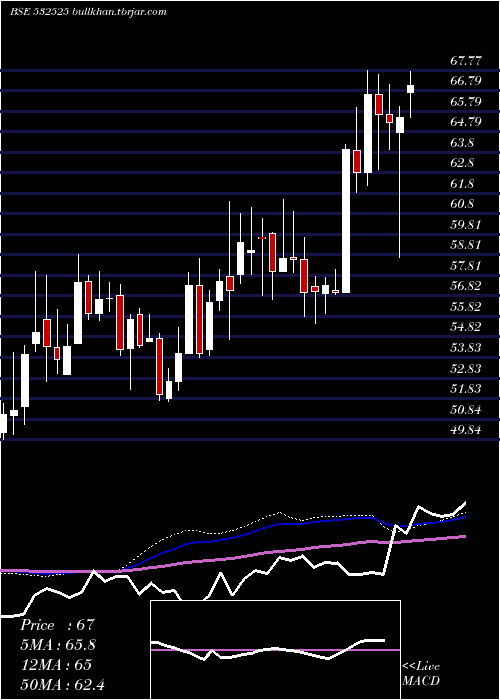This screenshot has height=700, width=500.
Task: Click the 61.8 price axis label
Action: click(462, 183)
